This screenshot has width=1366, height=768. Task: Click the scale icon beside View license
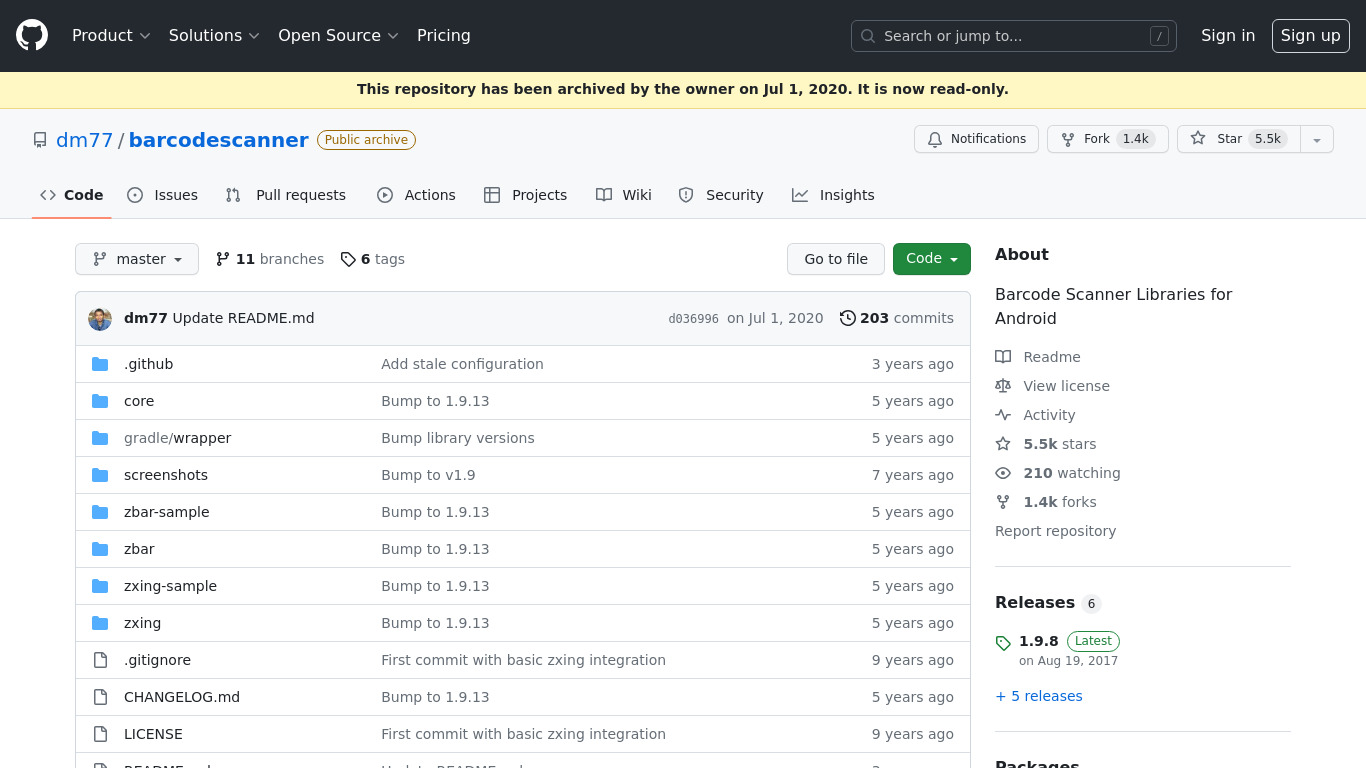tap(1003, 386)
